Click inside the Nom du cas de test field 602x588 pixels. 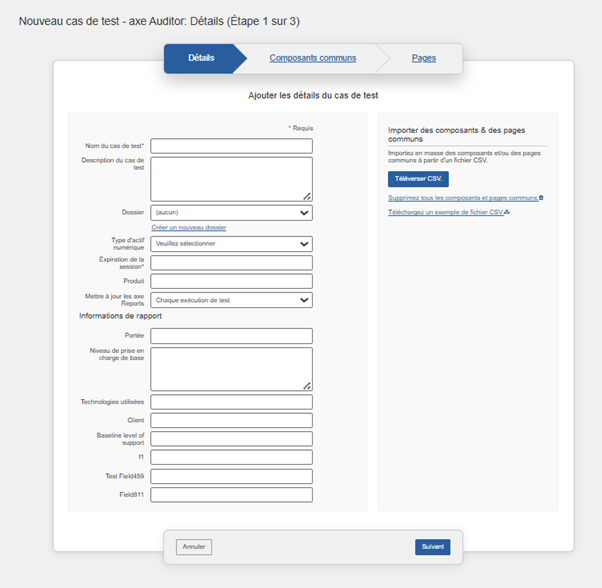[x=231, y=146]
